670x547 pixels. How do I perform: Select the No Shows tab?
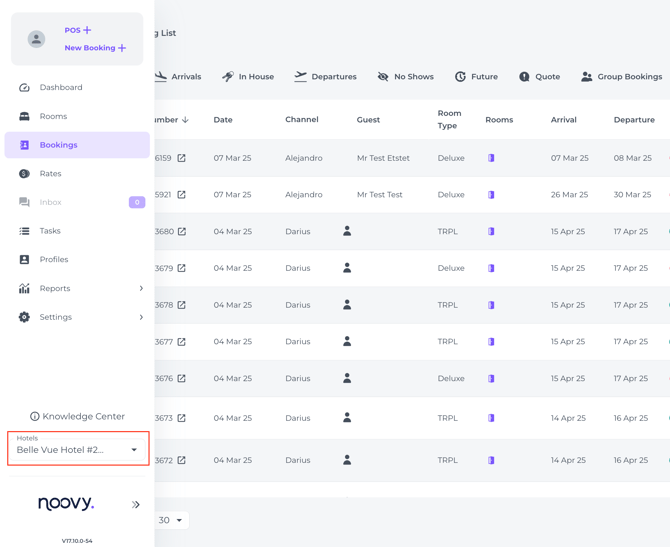tap(406, 76)
